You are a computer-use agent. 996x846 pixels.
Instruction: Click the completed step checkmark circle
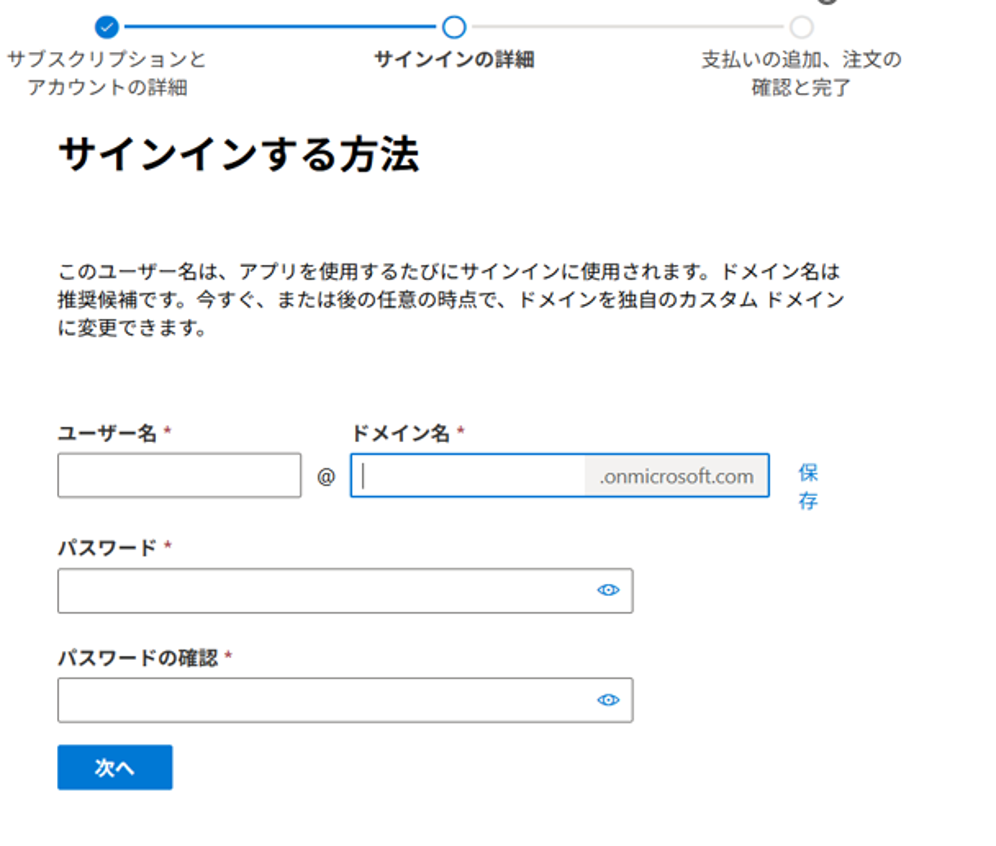click(107, 27)
